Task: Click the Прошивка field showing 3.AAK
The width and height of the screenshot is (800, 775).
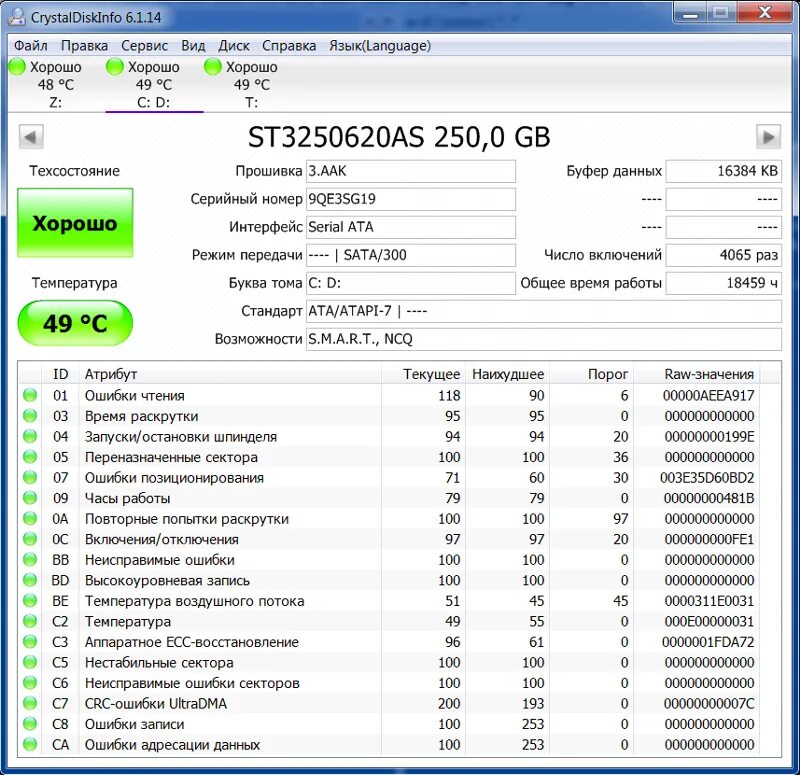Action: [411, 171]
